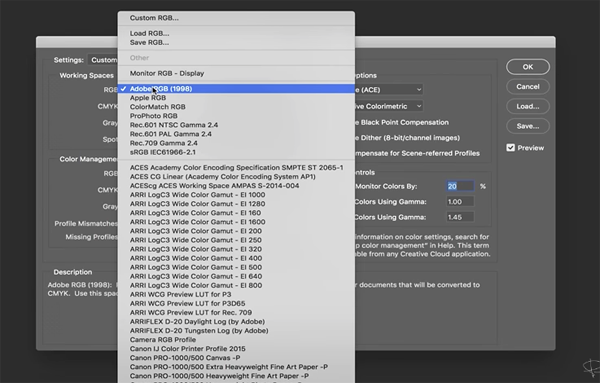Choose ARRI WCG Preview LUT for P3
The height and width of the screenshot is (383, 600).
pos(236,295)
